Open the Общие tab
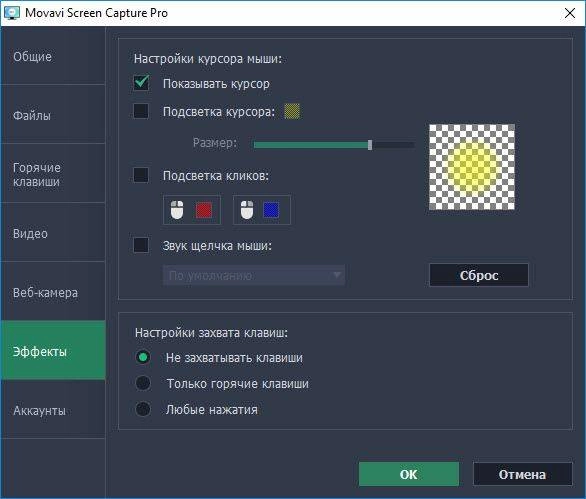The width and height of the screenshot is (586, 499). [53, 56]
